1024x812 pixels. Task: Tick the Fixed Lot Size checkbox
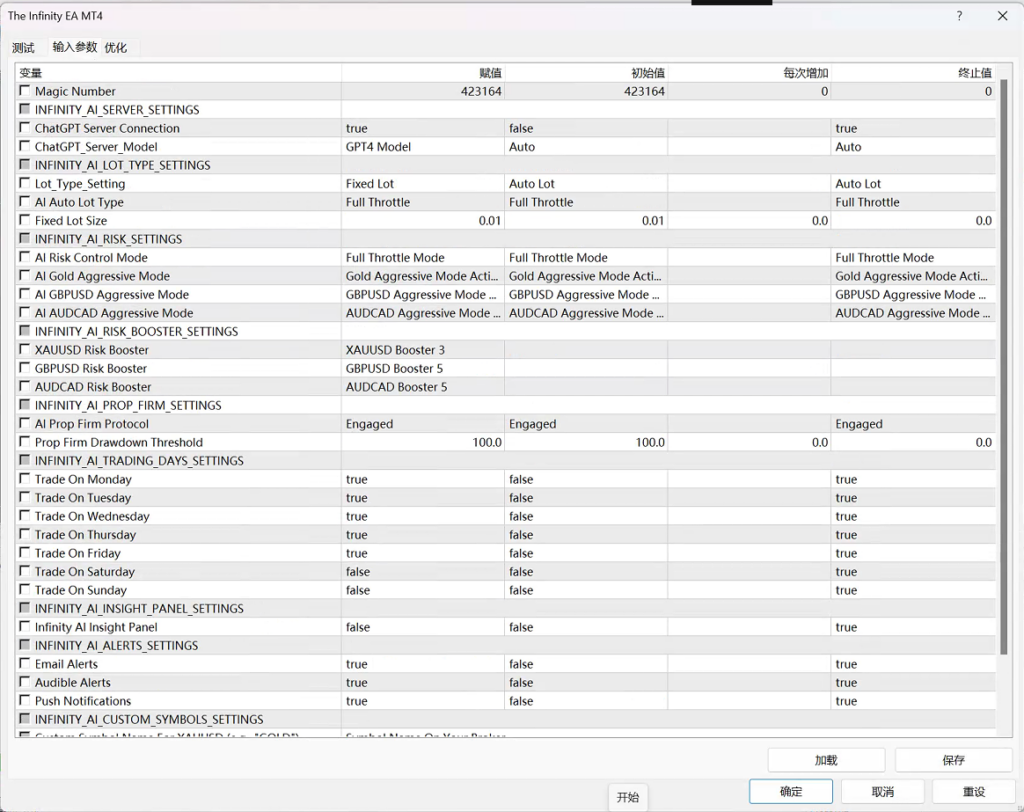pyautogui.click(x=25, y=220)
